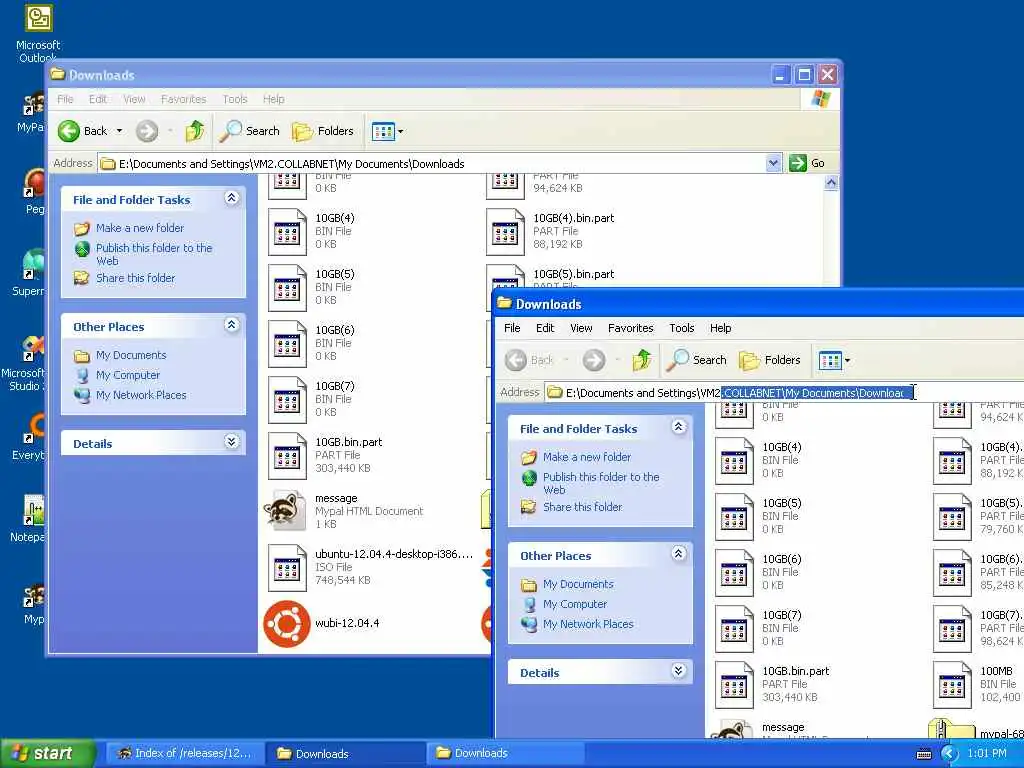The width and height of the screenshot is (1024, 768).
Task: Toggle Folders pane in the rear Downloads window
Action: 323,131
